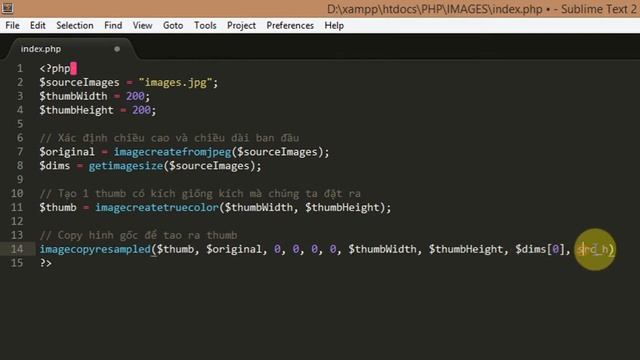The width and height of the screenshot is (640, 360).
Task: Click the value 200 on line 4
Action: point(141,110)
